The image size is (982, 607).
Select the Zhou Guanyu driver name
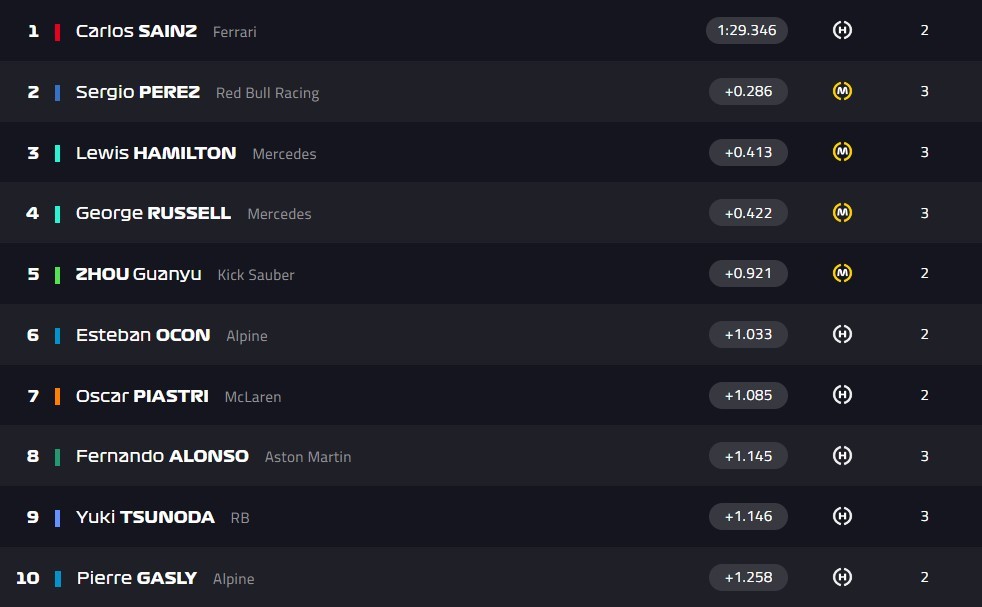(138, 274)
